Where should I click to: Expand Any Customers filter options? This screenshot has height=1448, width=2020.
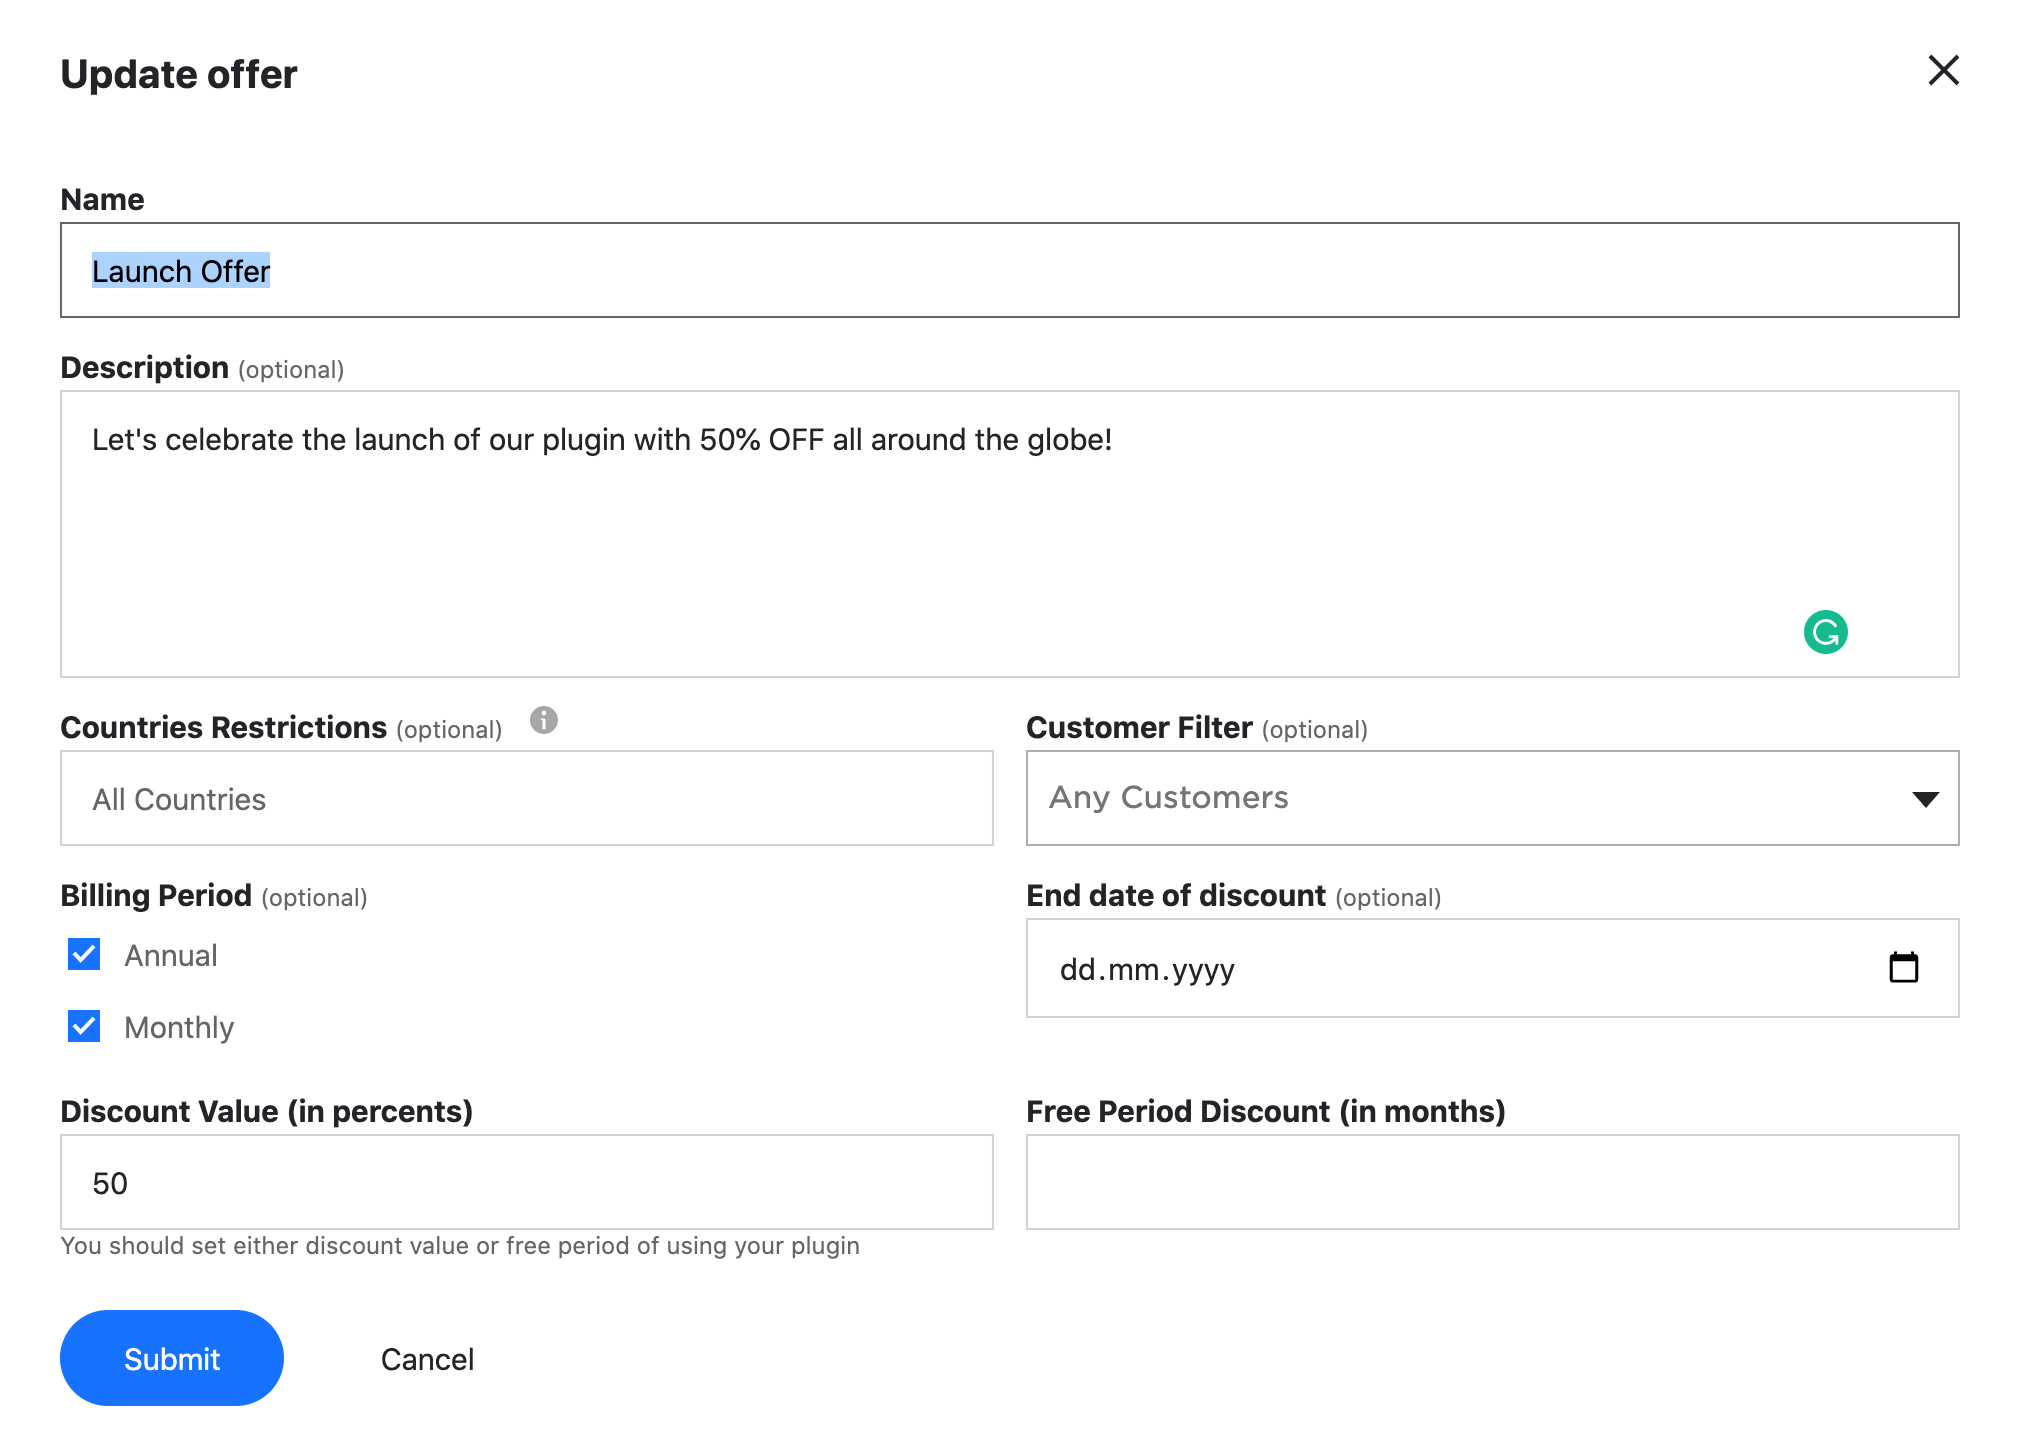point(1492,798)
